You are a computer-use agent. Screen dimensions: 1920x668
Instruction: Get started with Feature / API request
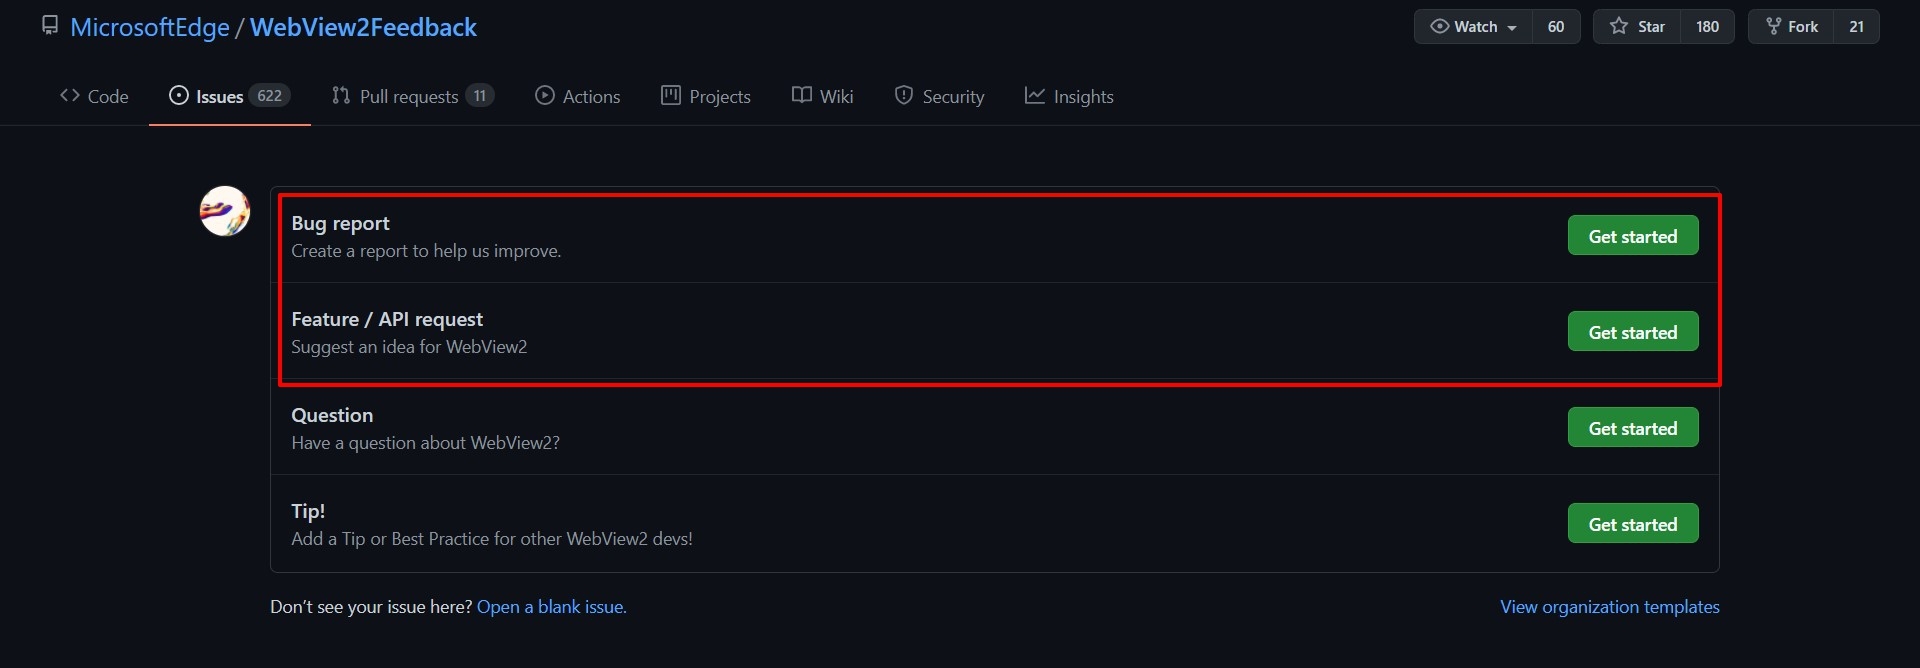pyautogui.click(x=1632, y=332)
